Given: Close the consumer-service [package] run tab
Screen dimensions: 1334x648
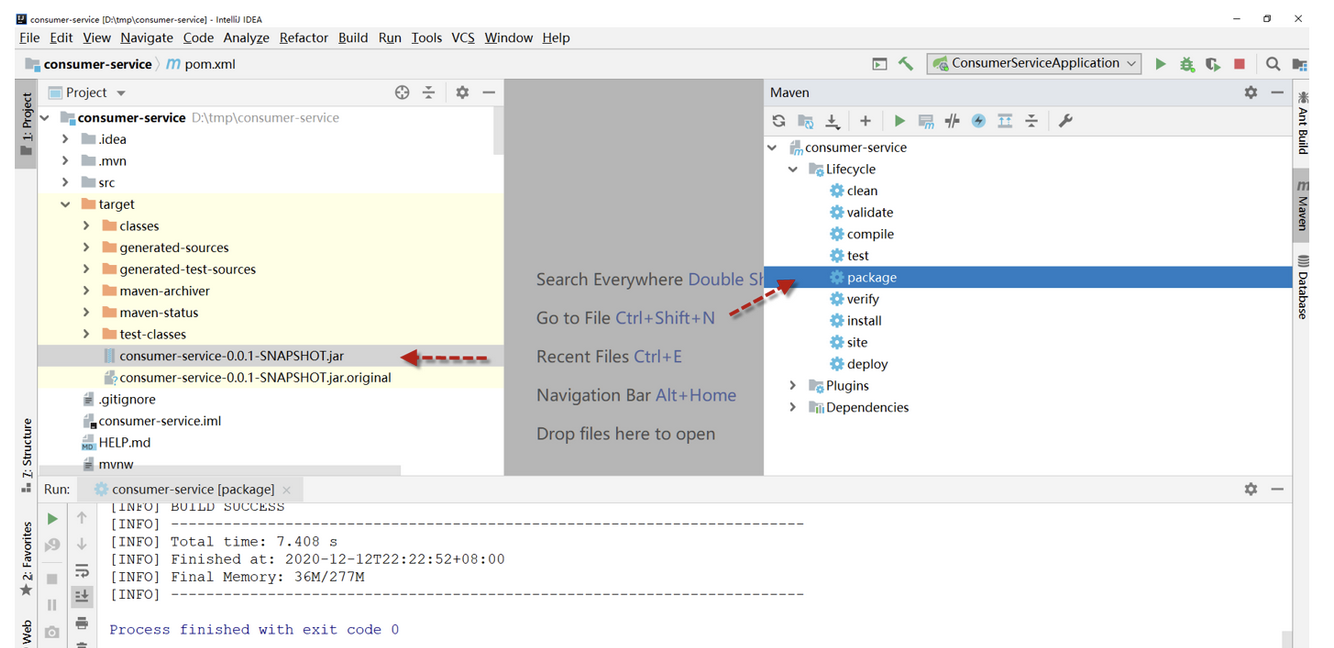Looking at the screenshot, I should click(x=286, y=490).
